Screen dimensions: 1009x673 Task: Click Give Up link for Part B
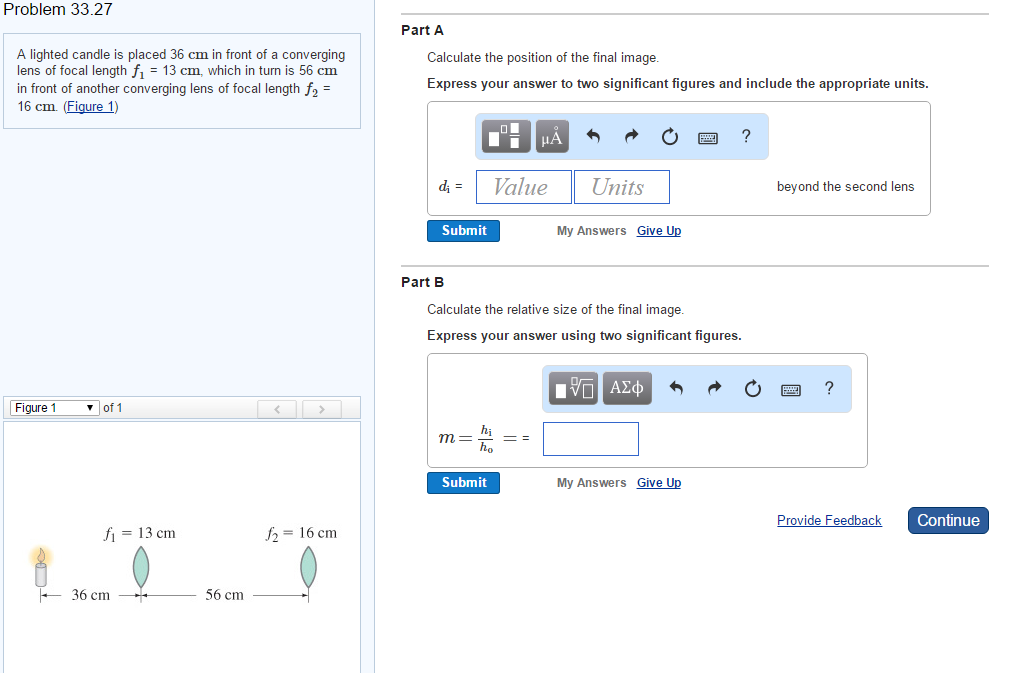click(x=658, y=483)
